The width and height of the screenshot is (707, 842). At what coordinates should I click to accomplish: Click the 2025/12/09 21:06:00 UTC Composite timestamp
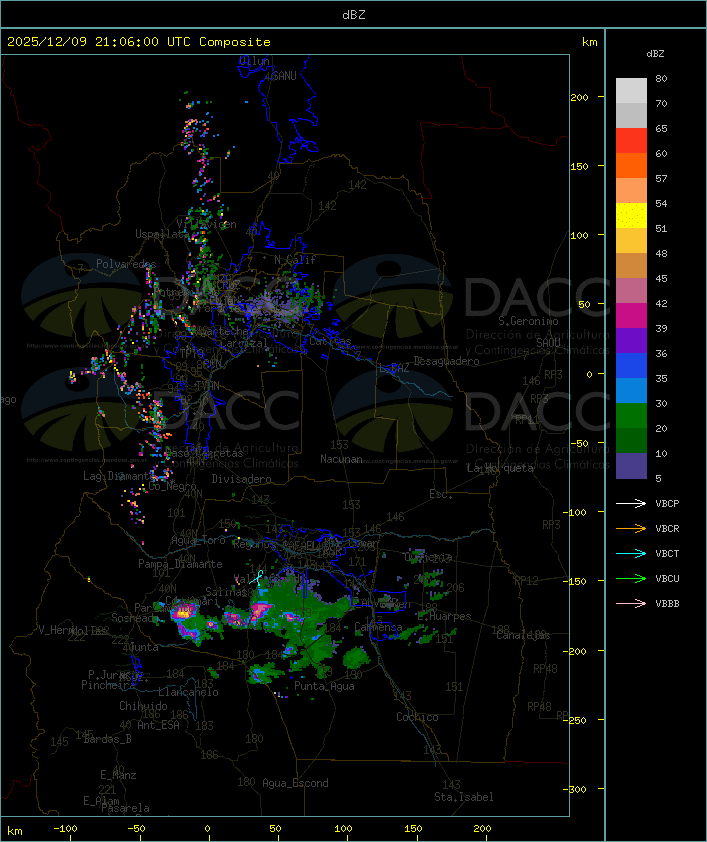click(139, 42)
